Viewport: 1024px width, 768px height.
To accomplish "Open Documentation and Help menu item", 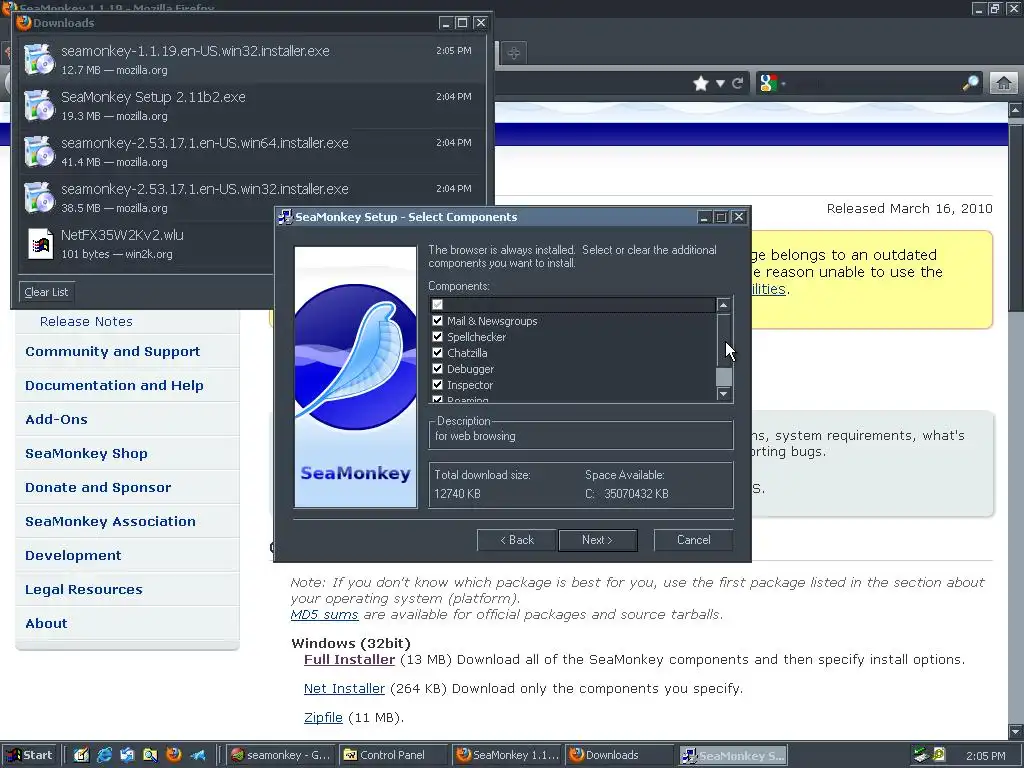I will point(114,385).
